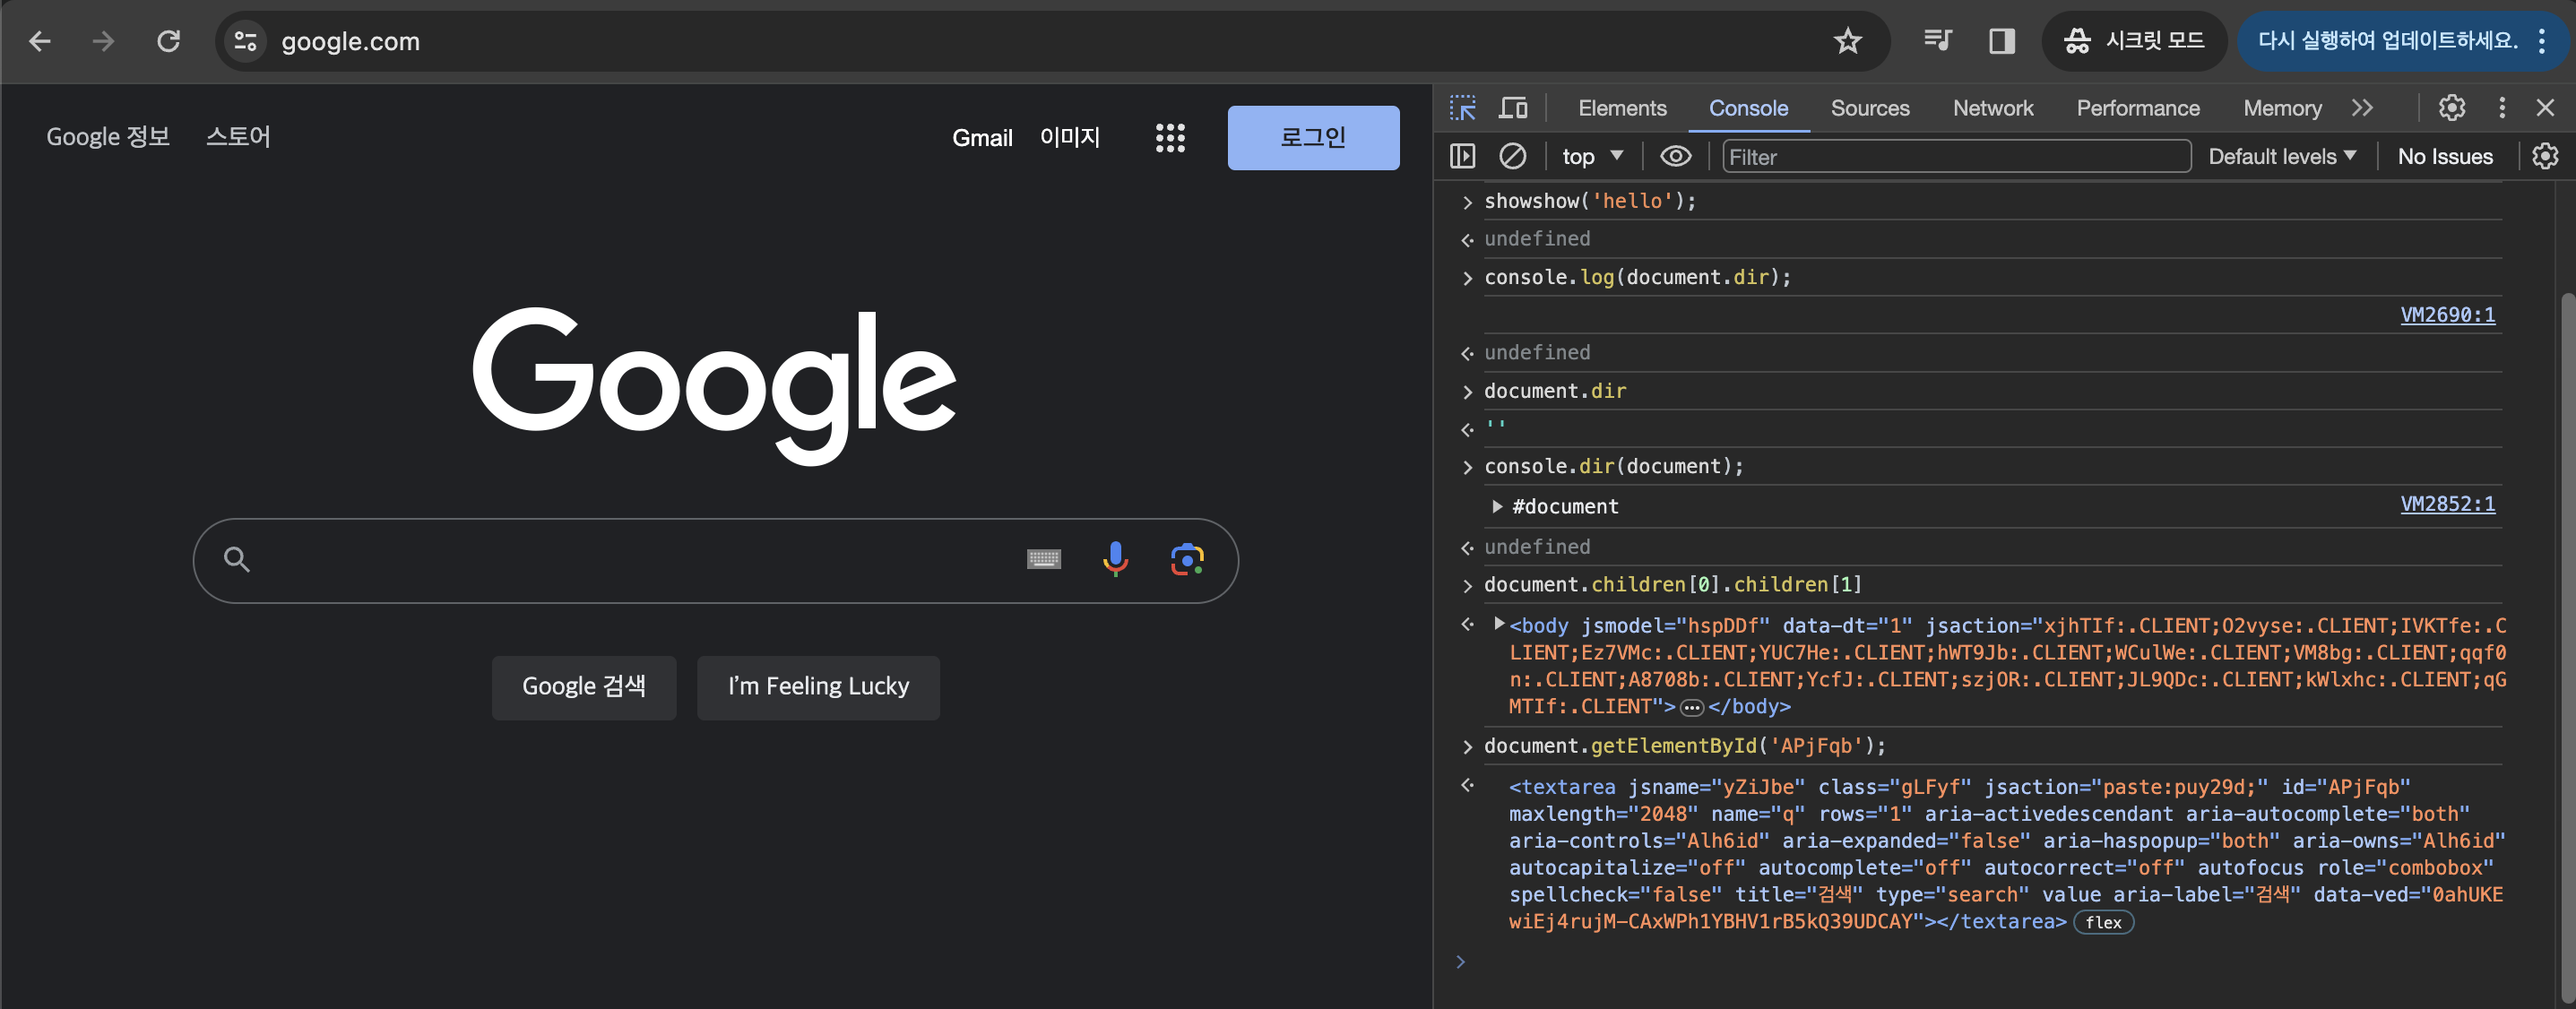2576x1009 pixels.
Task: Open DevTools customize three-dot menu
Action: pos(2502,108)
